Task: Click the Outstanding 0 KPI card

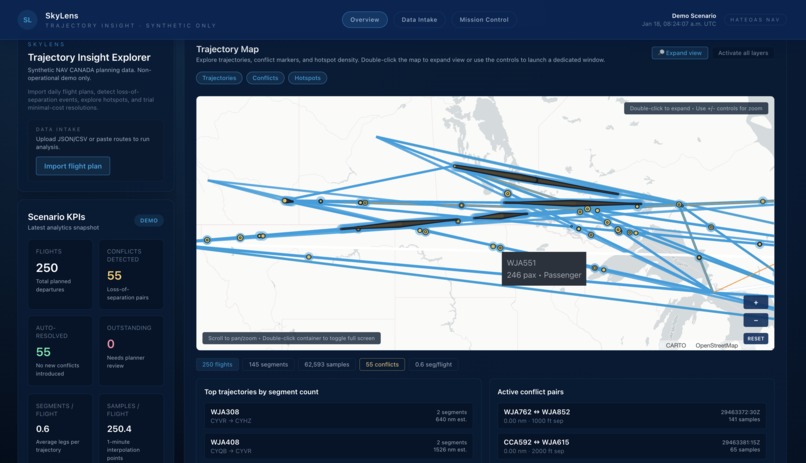Action: pyautogui.click(x=131, y=350)
